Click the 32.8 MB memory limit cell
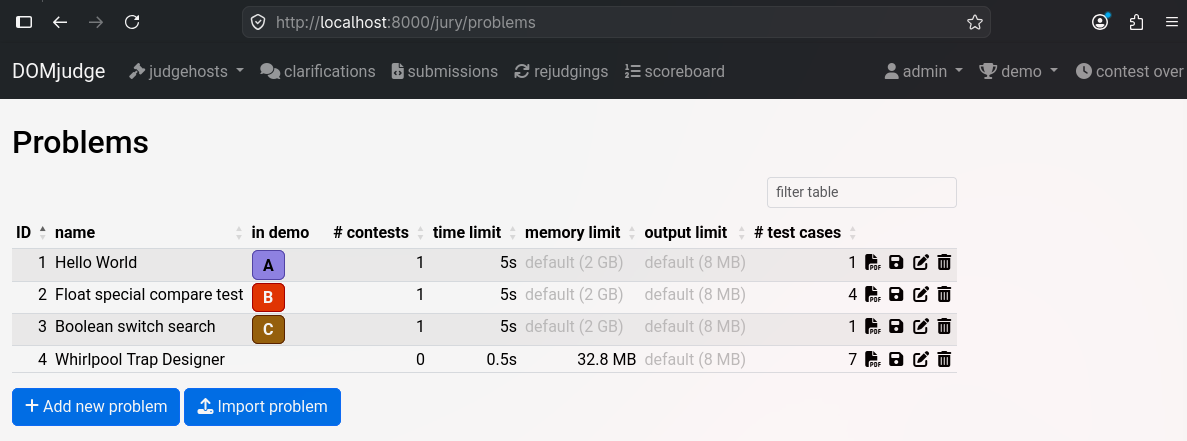The width and height of the screenshot is (1187, 441). [606, 359]
